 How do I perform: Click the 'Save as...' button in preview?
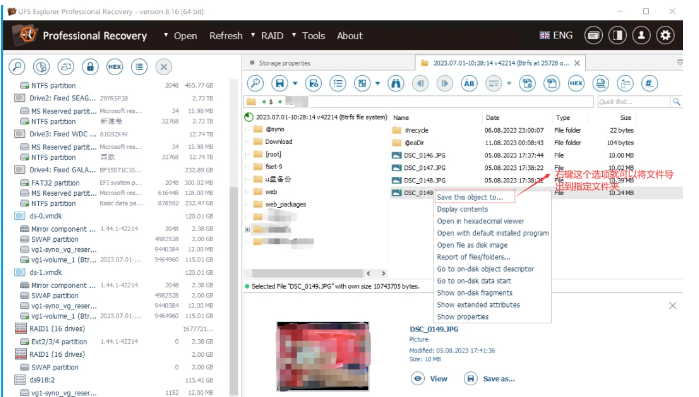point(489,379)
